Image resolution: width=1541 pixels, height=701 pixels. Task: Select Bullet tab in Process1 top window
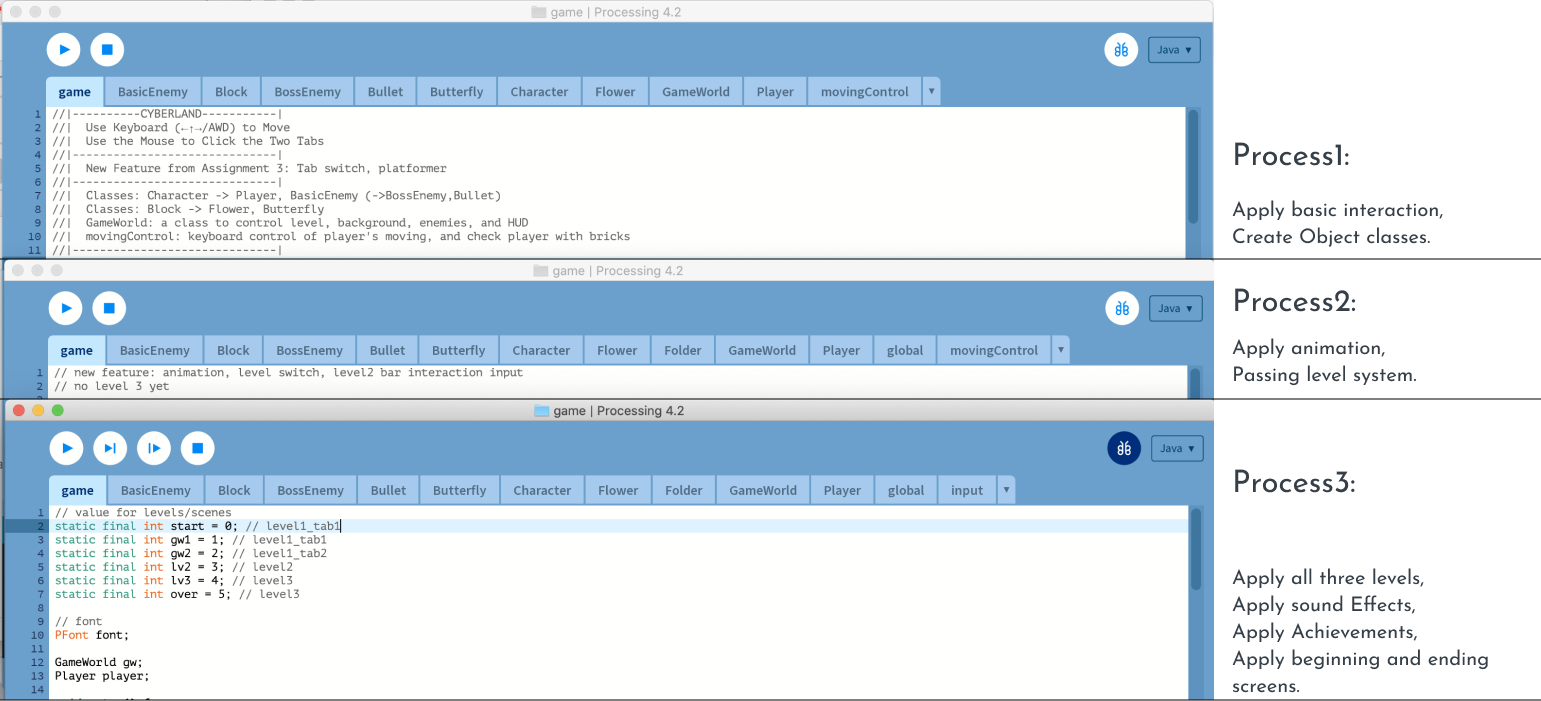coord(385,91)
